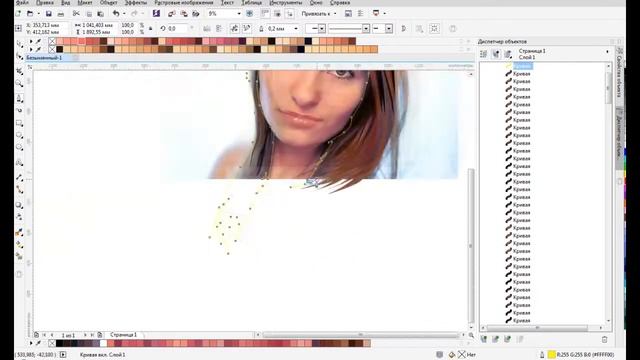640x360 pixels.
Task: Select the Color Eyedropper tool
Action: (x=19, y=232)
